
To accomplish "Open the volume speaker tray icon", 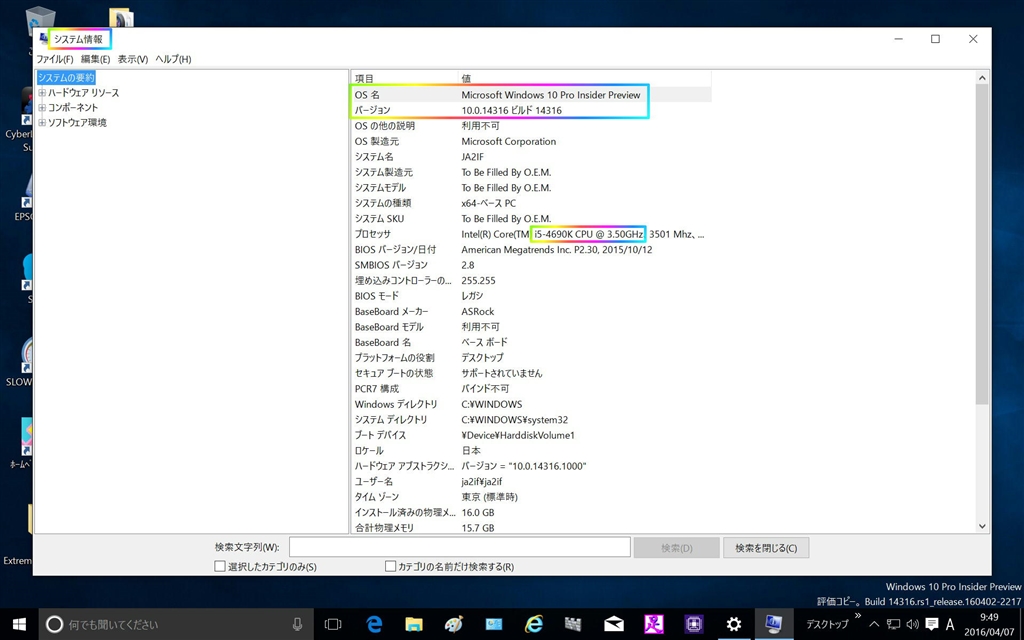I will click(912, 624).
